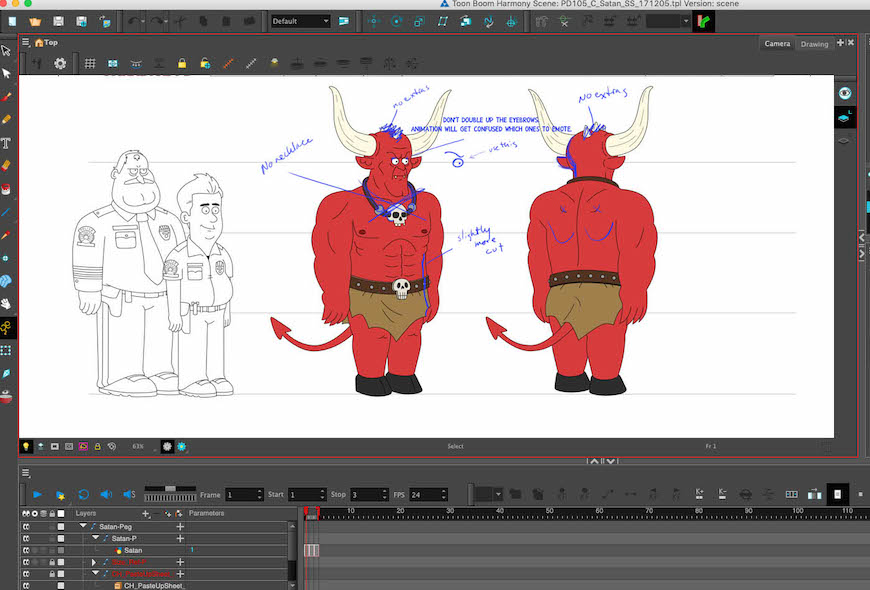Click the FPS stepper arrows
The image size is (870, 590).
click(444, 495)
